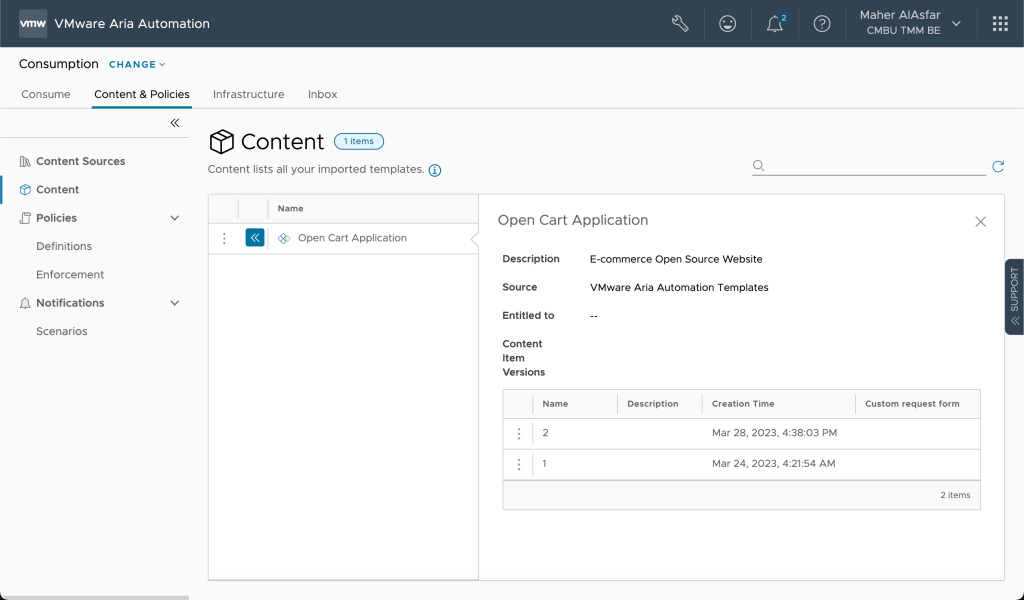Go to Content Sources in sidebar
The image size is (1024, 600).
[x=80, y=161]
